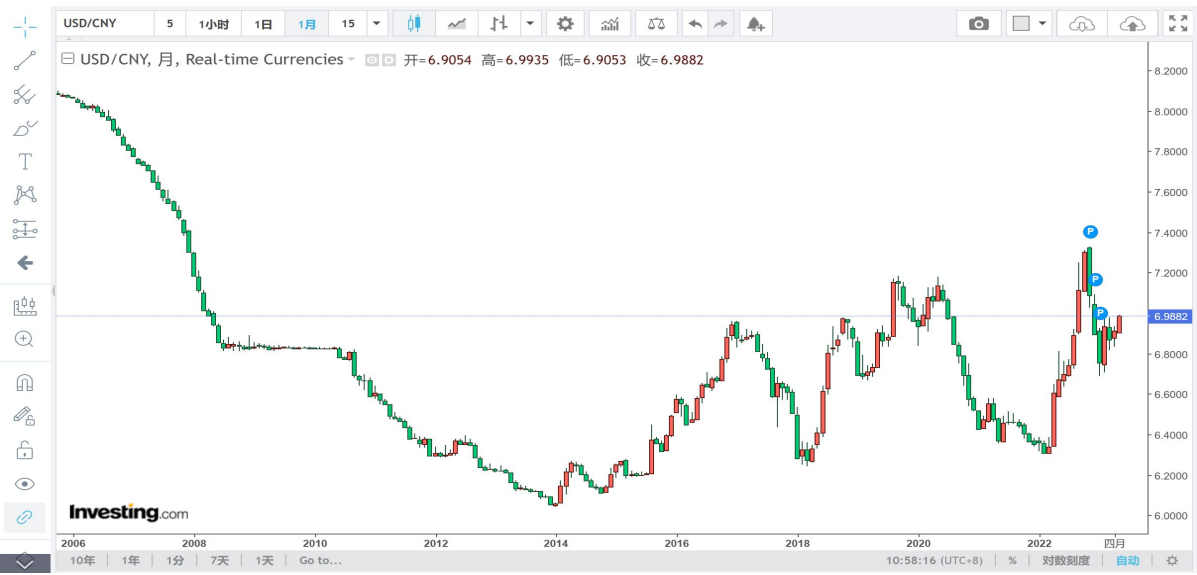Toggle series visibility eye in legend
Viewport: 1197px width, 575px height.
pos(372,60)
